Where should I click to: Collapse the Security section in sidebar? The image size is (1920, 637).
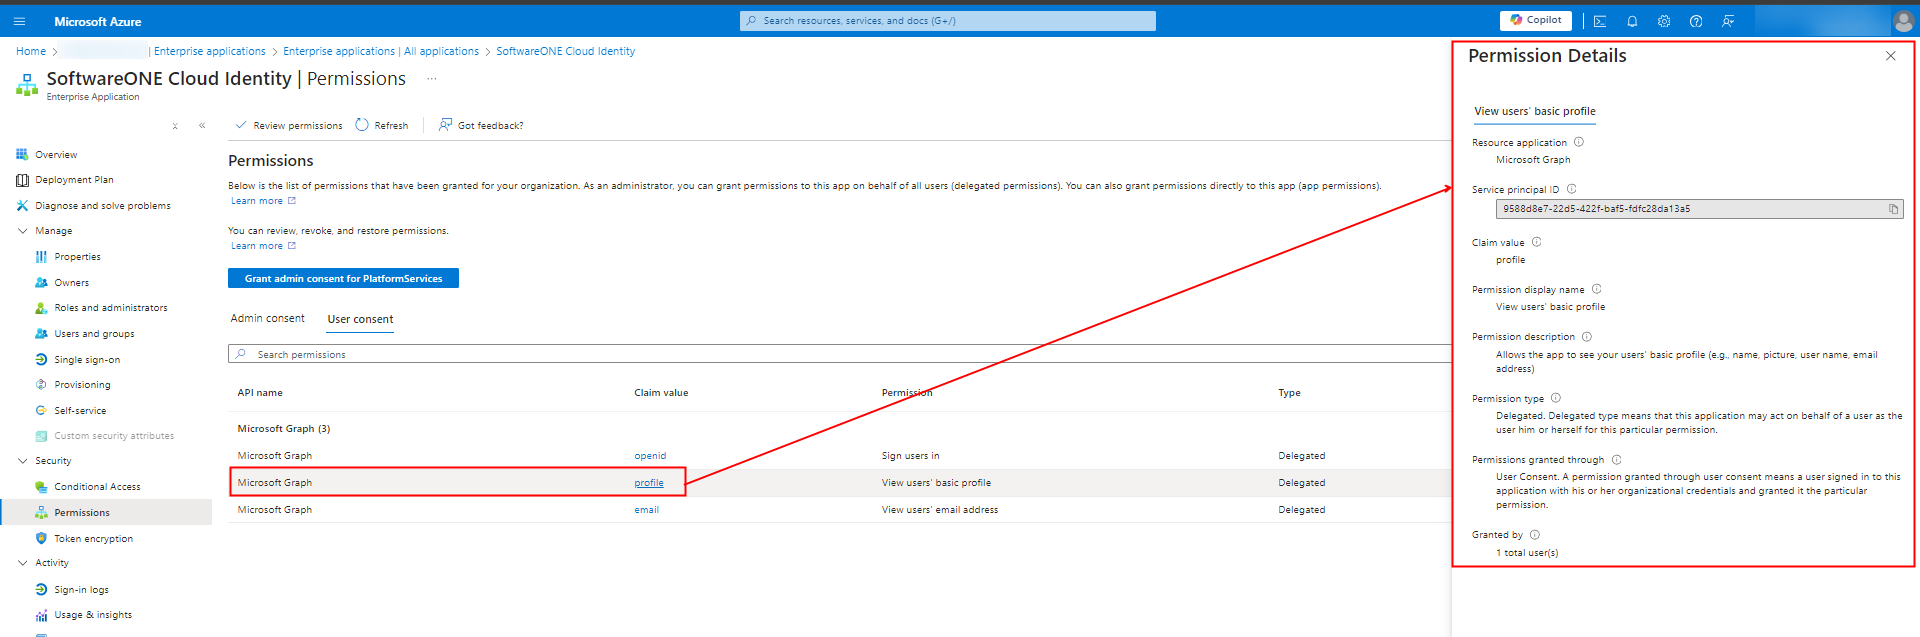click(23, 461)
